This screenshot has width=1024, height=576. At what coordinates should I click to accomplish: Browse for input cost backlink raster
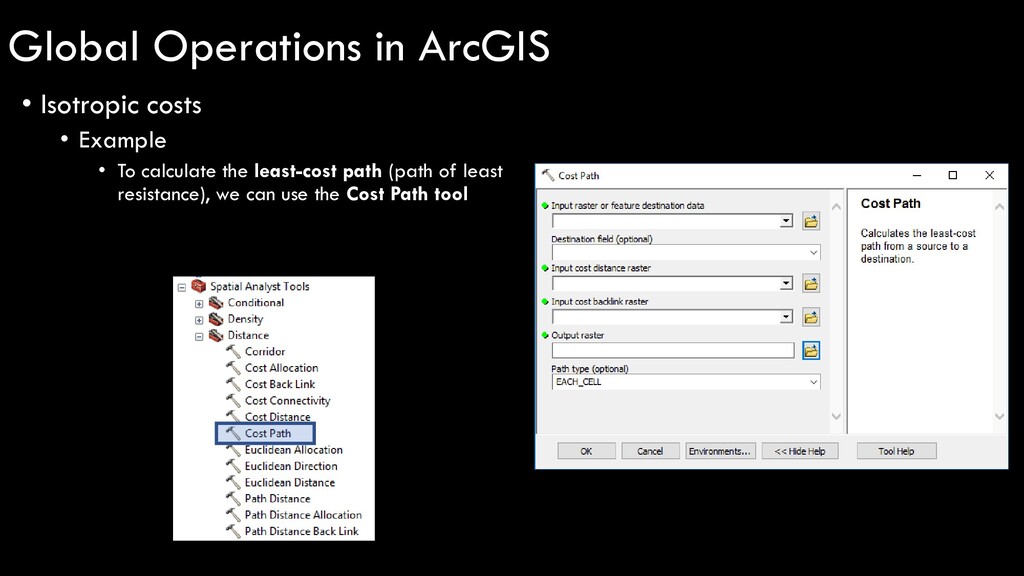point(810,317)
